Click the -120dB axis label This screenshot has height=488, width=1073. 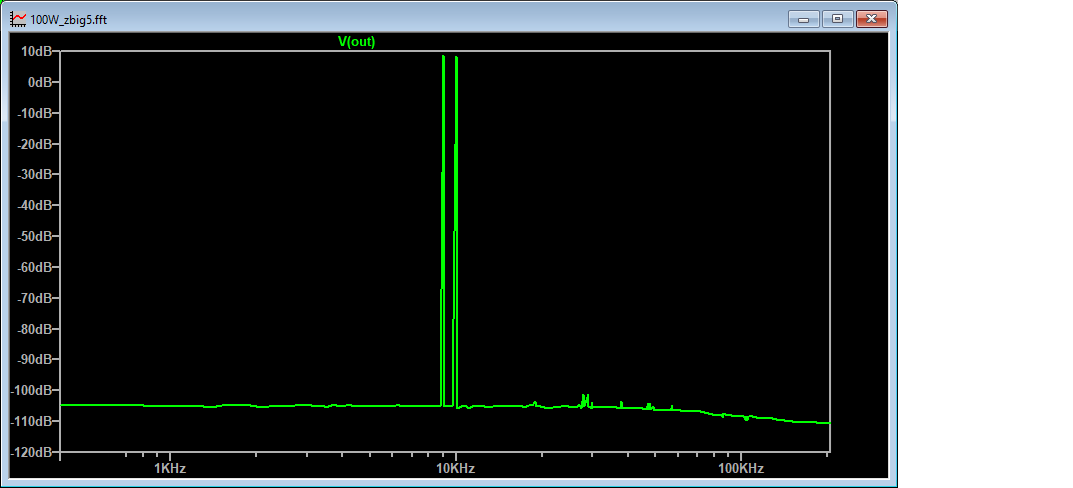[32, 452]
